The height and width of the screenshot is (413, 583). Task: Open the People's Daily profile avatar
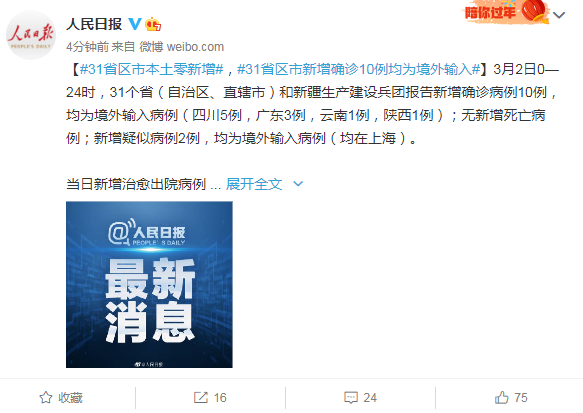click(x=31, y=35)
